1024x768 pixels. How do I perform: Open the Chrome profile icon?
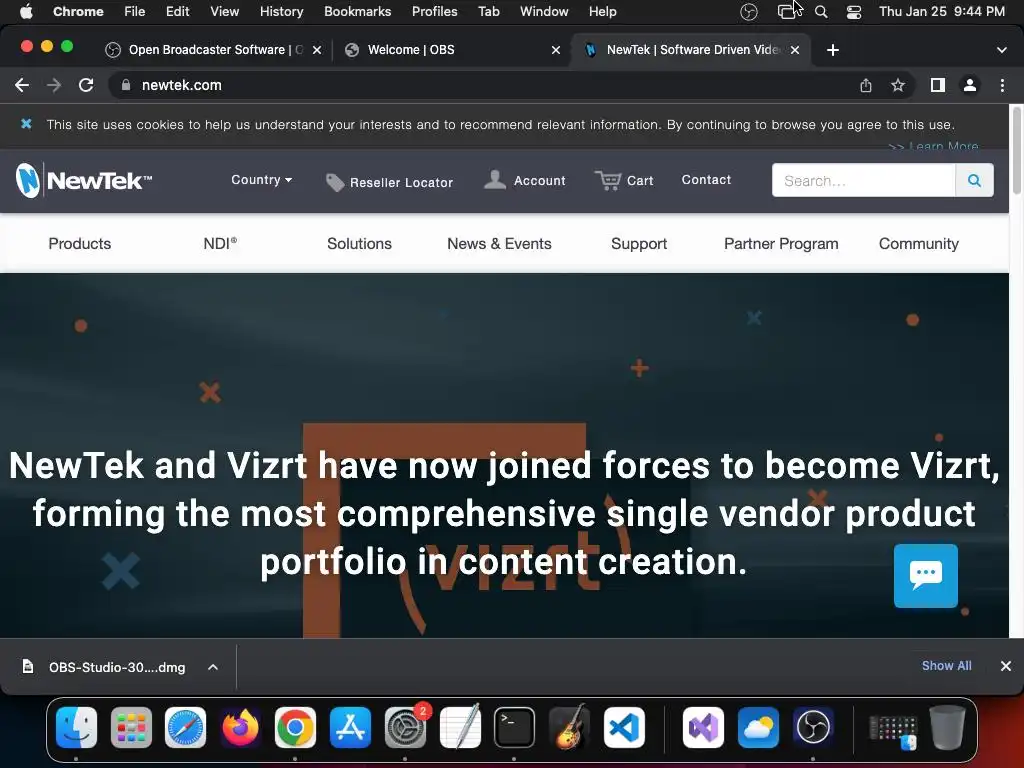[970, 85]
